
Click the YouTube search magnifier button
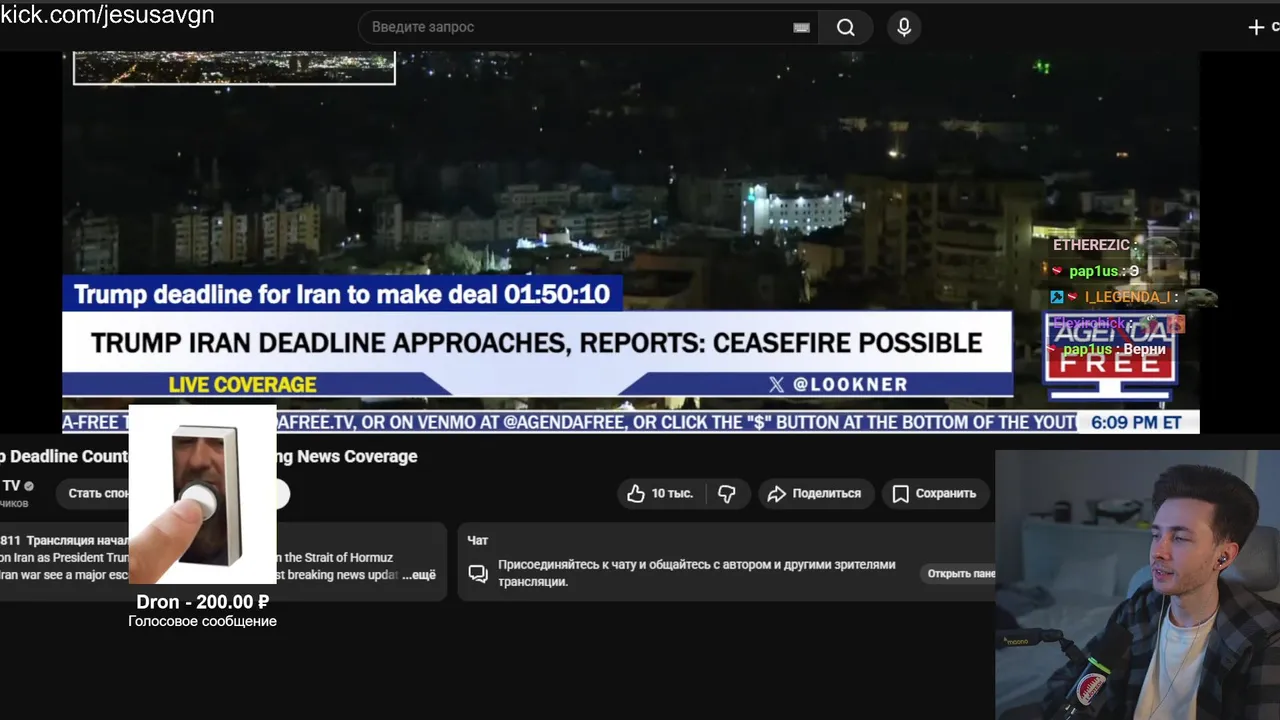tap(846, 27)
